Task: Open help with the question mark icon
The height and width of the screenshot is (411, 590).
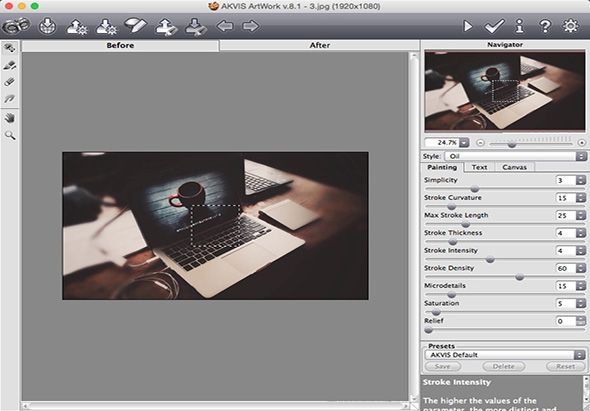Action: coord(545,26)
